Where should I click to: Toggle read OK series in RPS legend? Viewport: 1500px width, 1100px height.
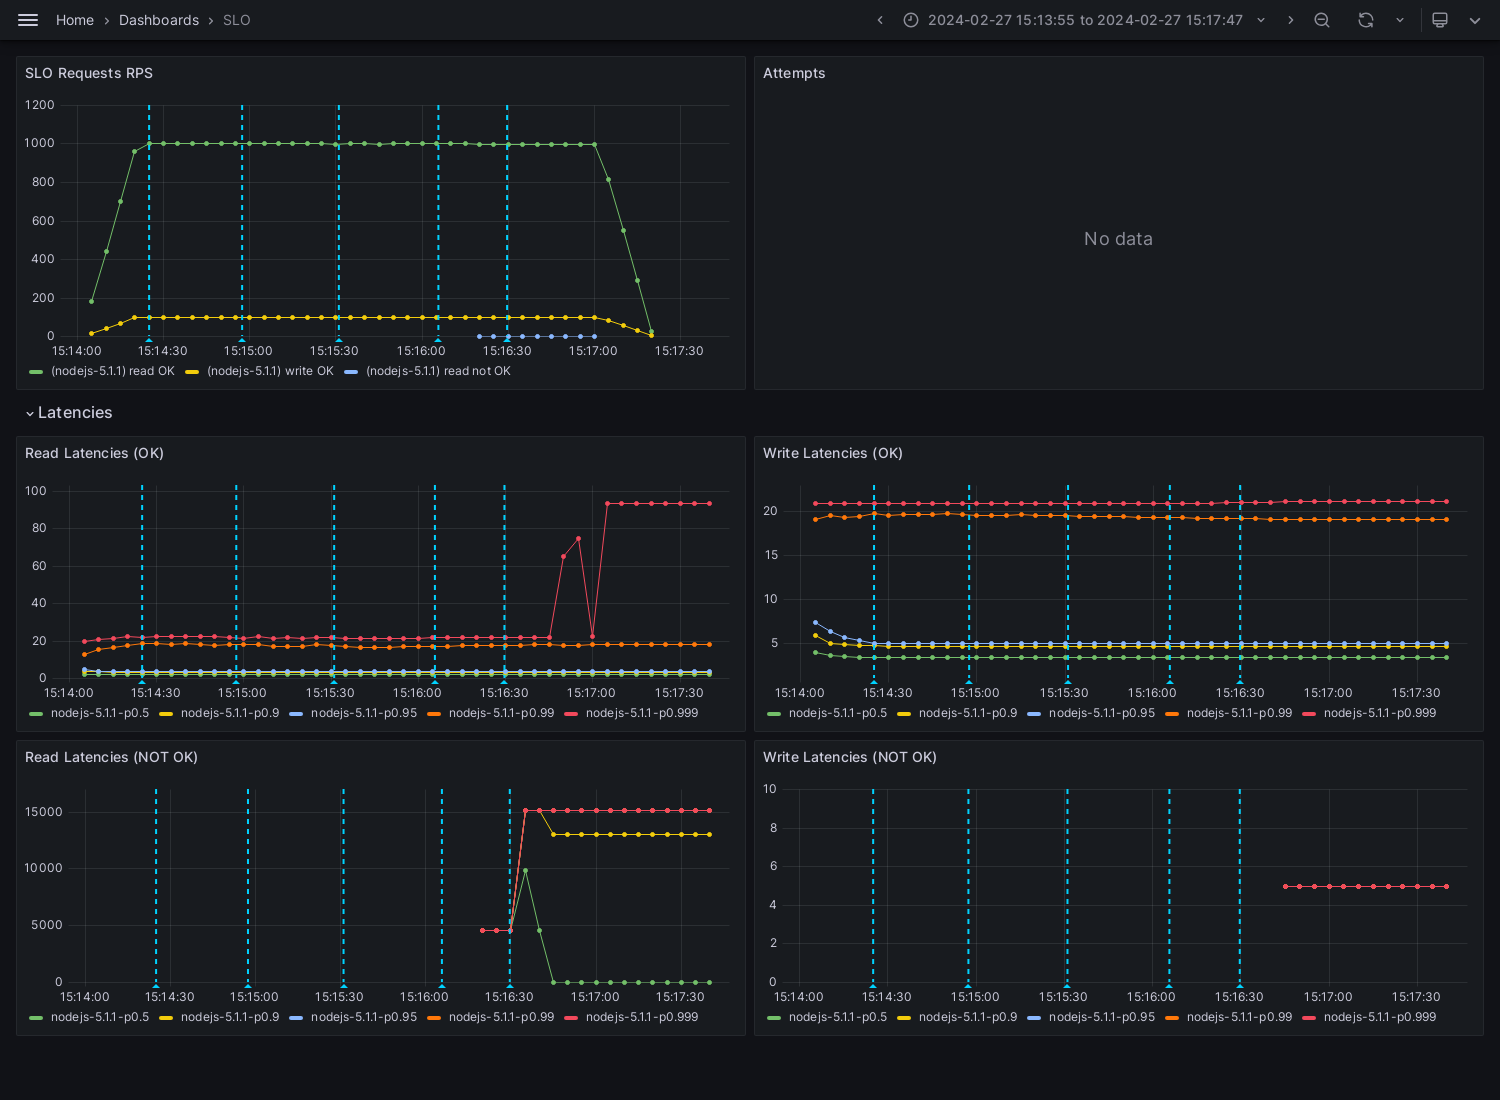(x=113, y=371)
